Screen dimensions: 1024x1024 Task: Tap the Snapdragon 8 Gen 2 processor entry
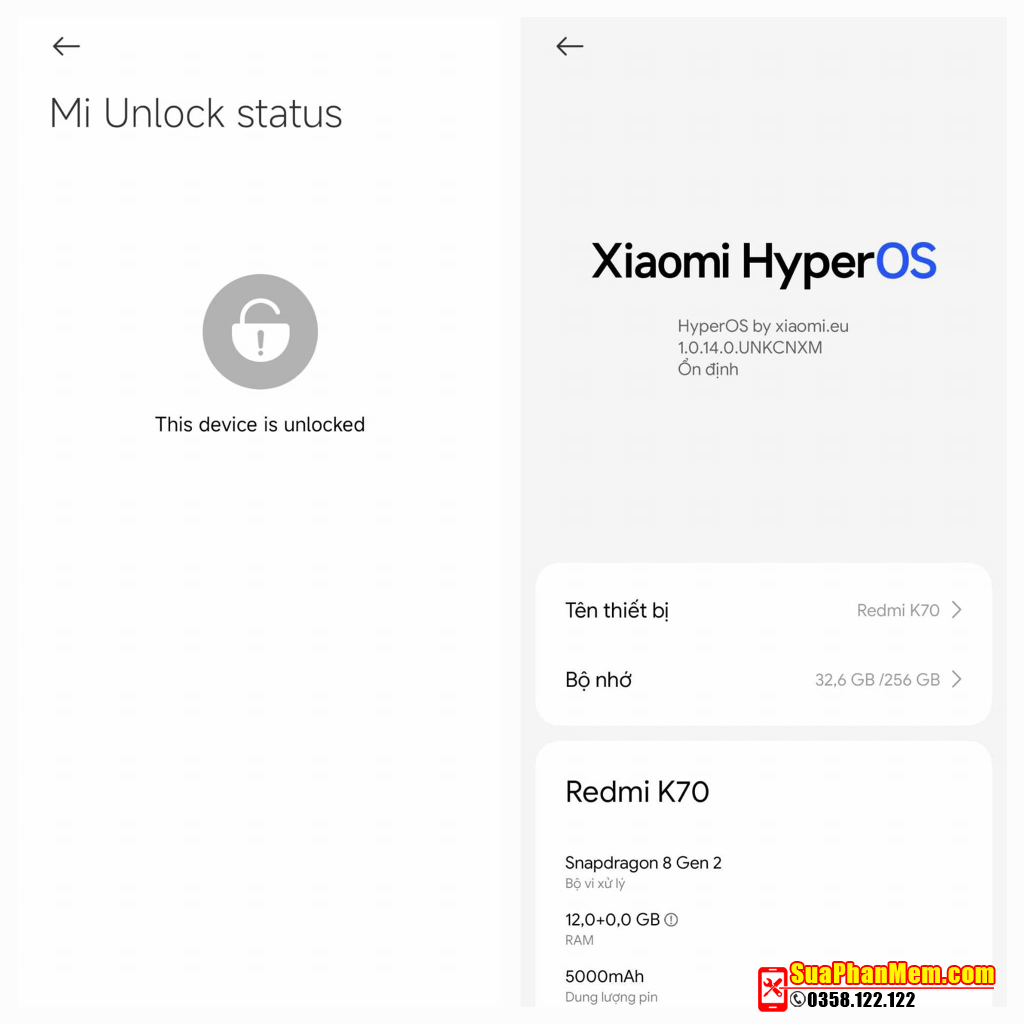coord(643,872)
